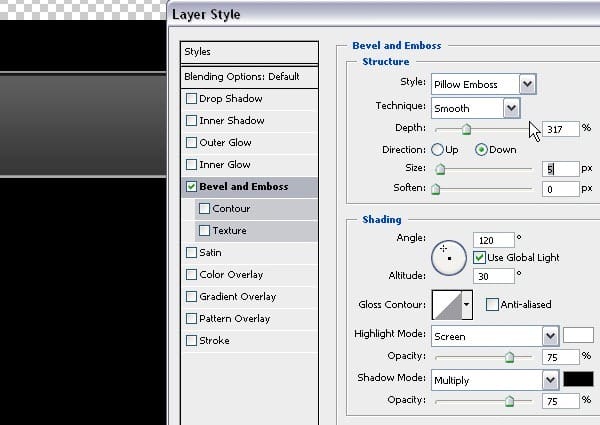Viewport: 600px width, 425px height.
Task: Check the Satin checkbox
Action: click(x=191, y=253)
